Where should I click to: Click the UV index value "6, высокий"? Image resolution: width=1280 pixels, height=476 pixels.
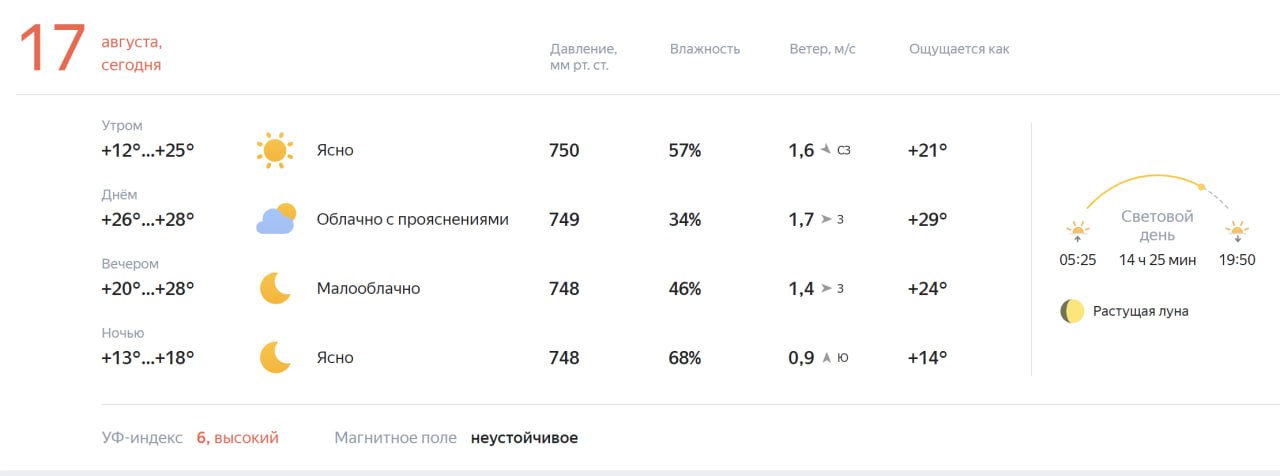237,438
